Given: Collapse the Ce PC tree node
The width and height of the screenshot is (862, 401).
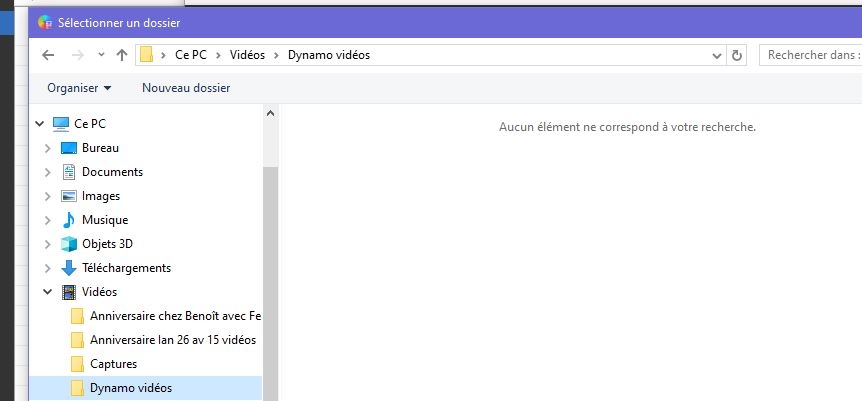Looking at the screenshot, I should (x=40, y=124).
